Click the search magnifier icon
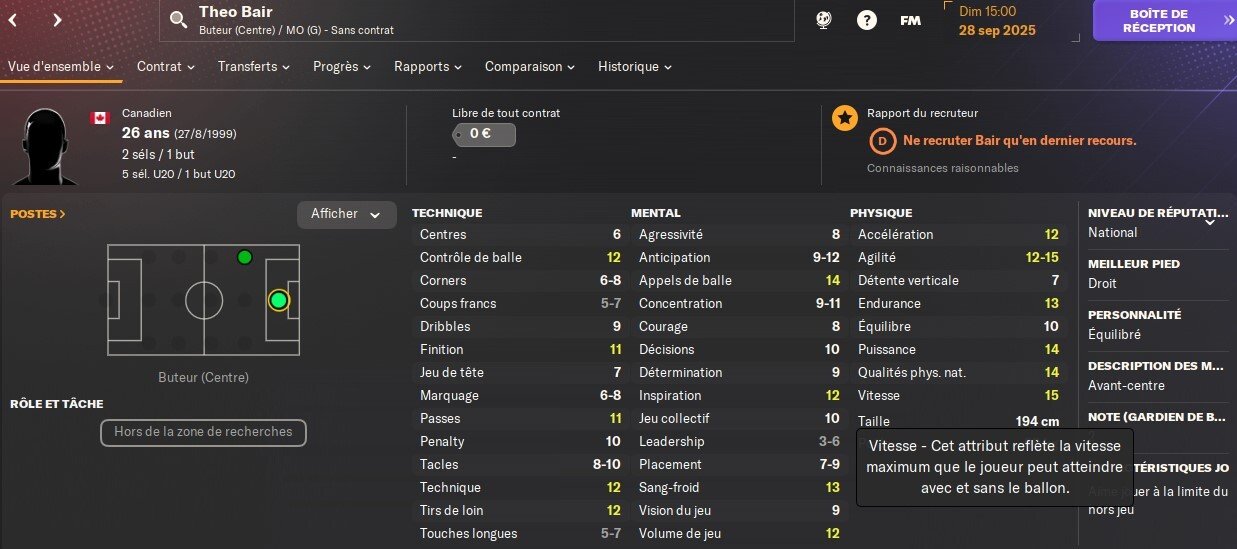The height and width of the screenshot is (549, 1237). (178, 20)
